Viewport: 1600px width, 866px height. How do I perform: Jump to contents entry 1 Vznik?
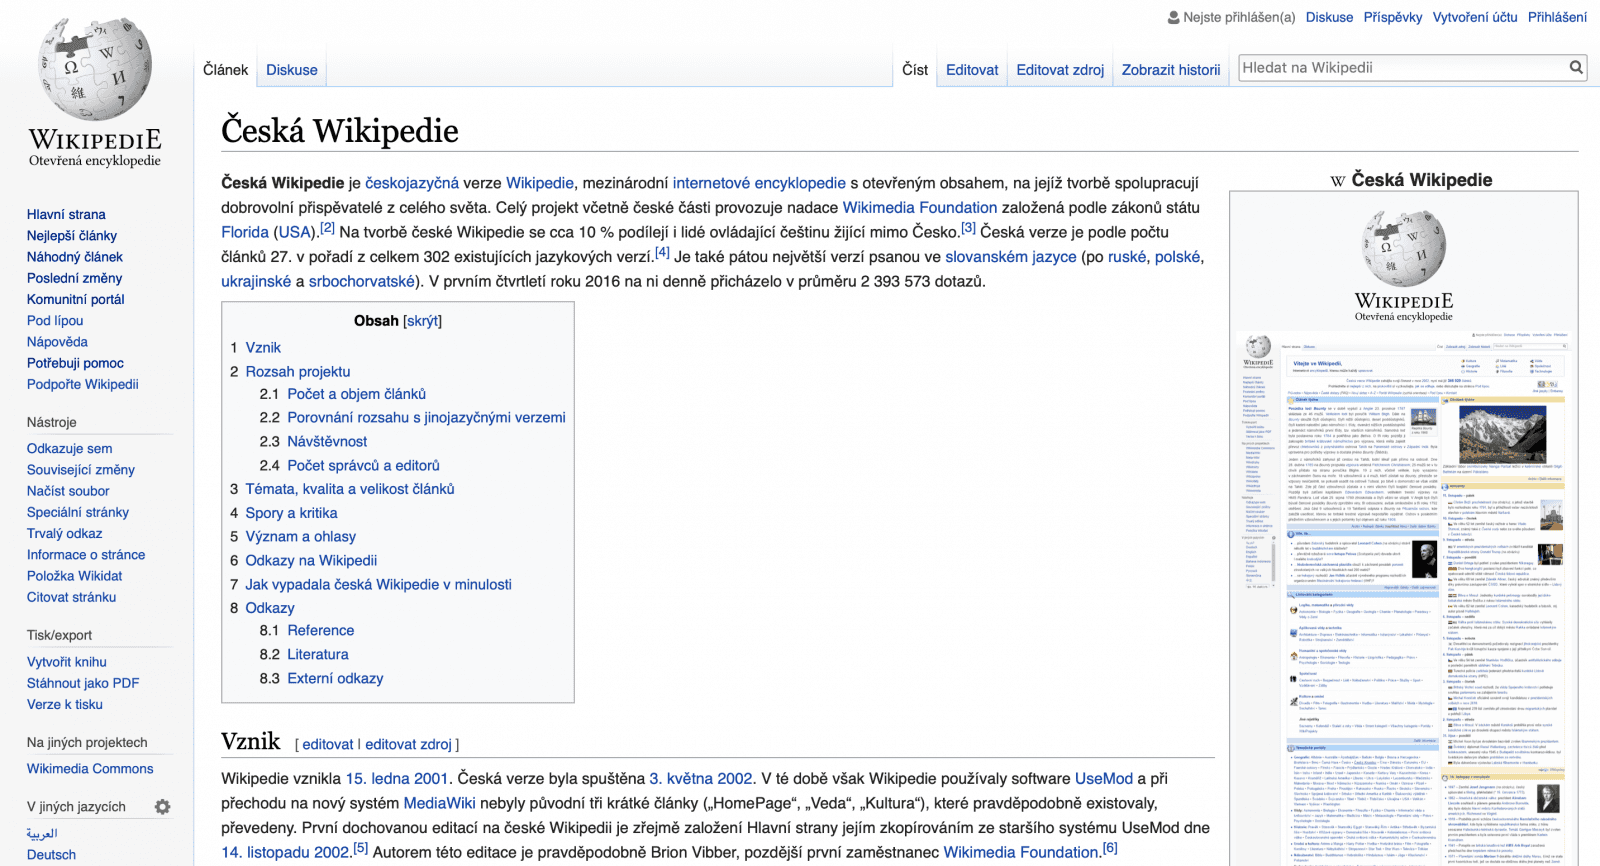263,347
